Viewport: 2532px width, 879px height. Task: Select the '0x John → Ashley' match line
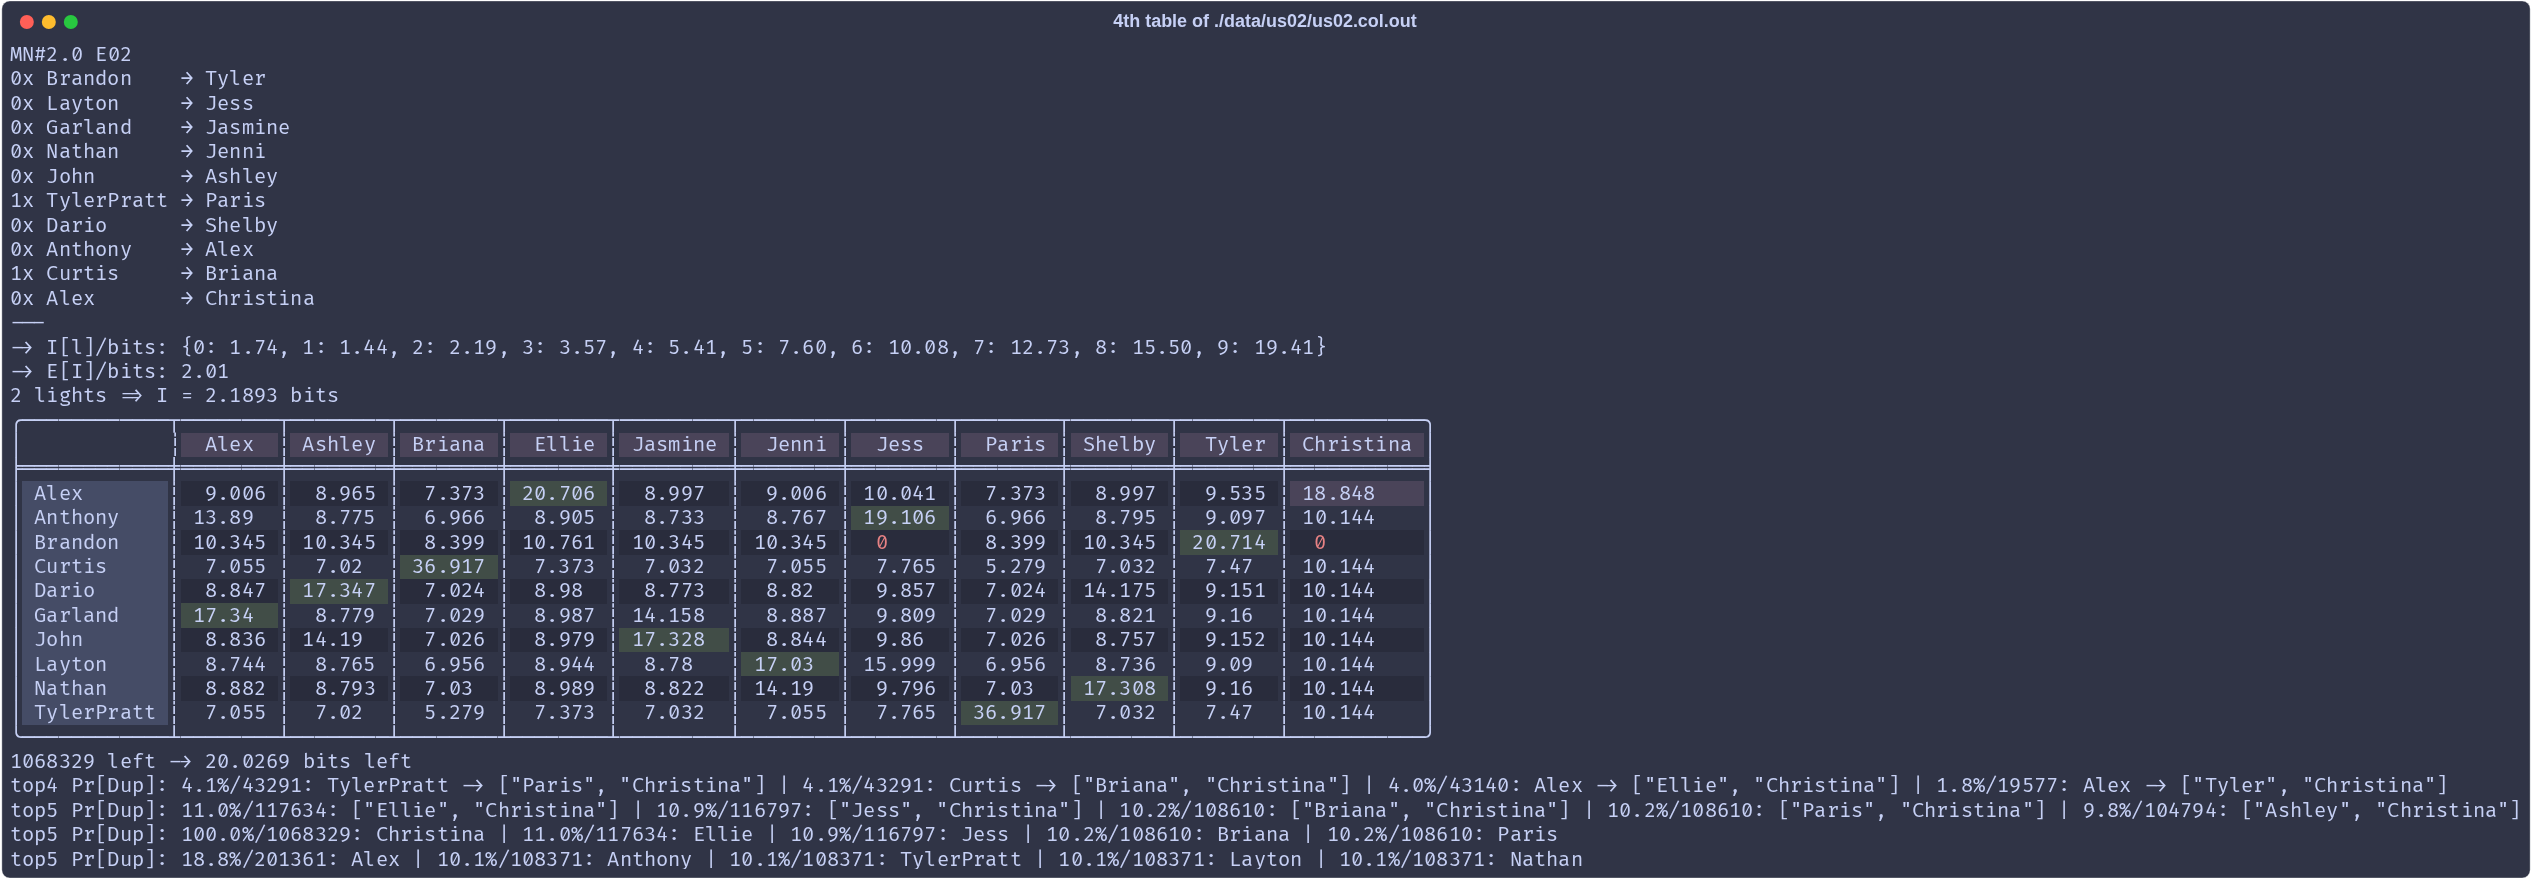[x=144, y=176]
